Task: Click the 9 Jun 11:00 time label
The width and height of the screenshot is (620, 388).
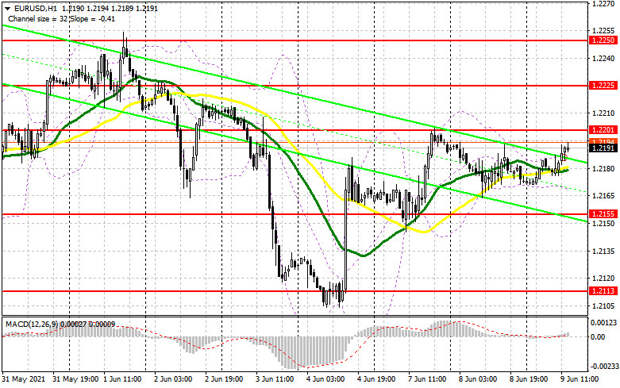Action: (579, 379)
